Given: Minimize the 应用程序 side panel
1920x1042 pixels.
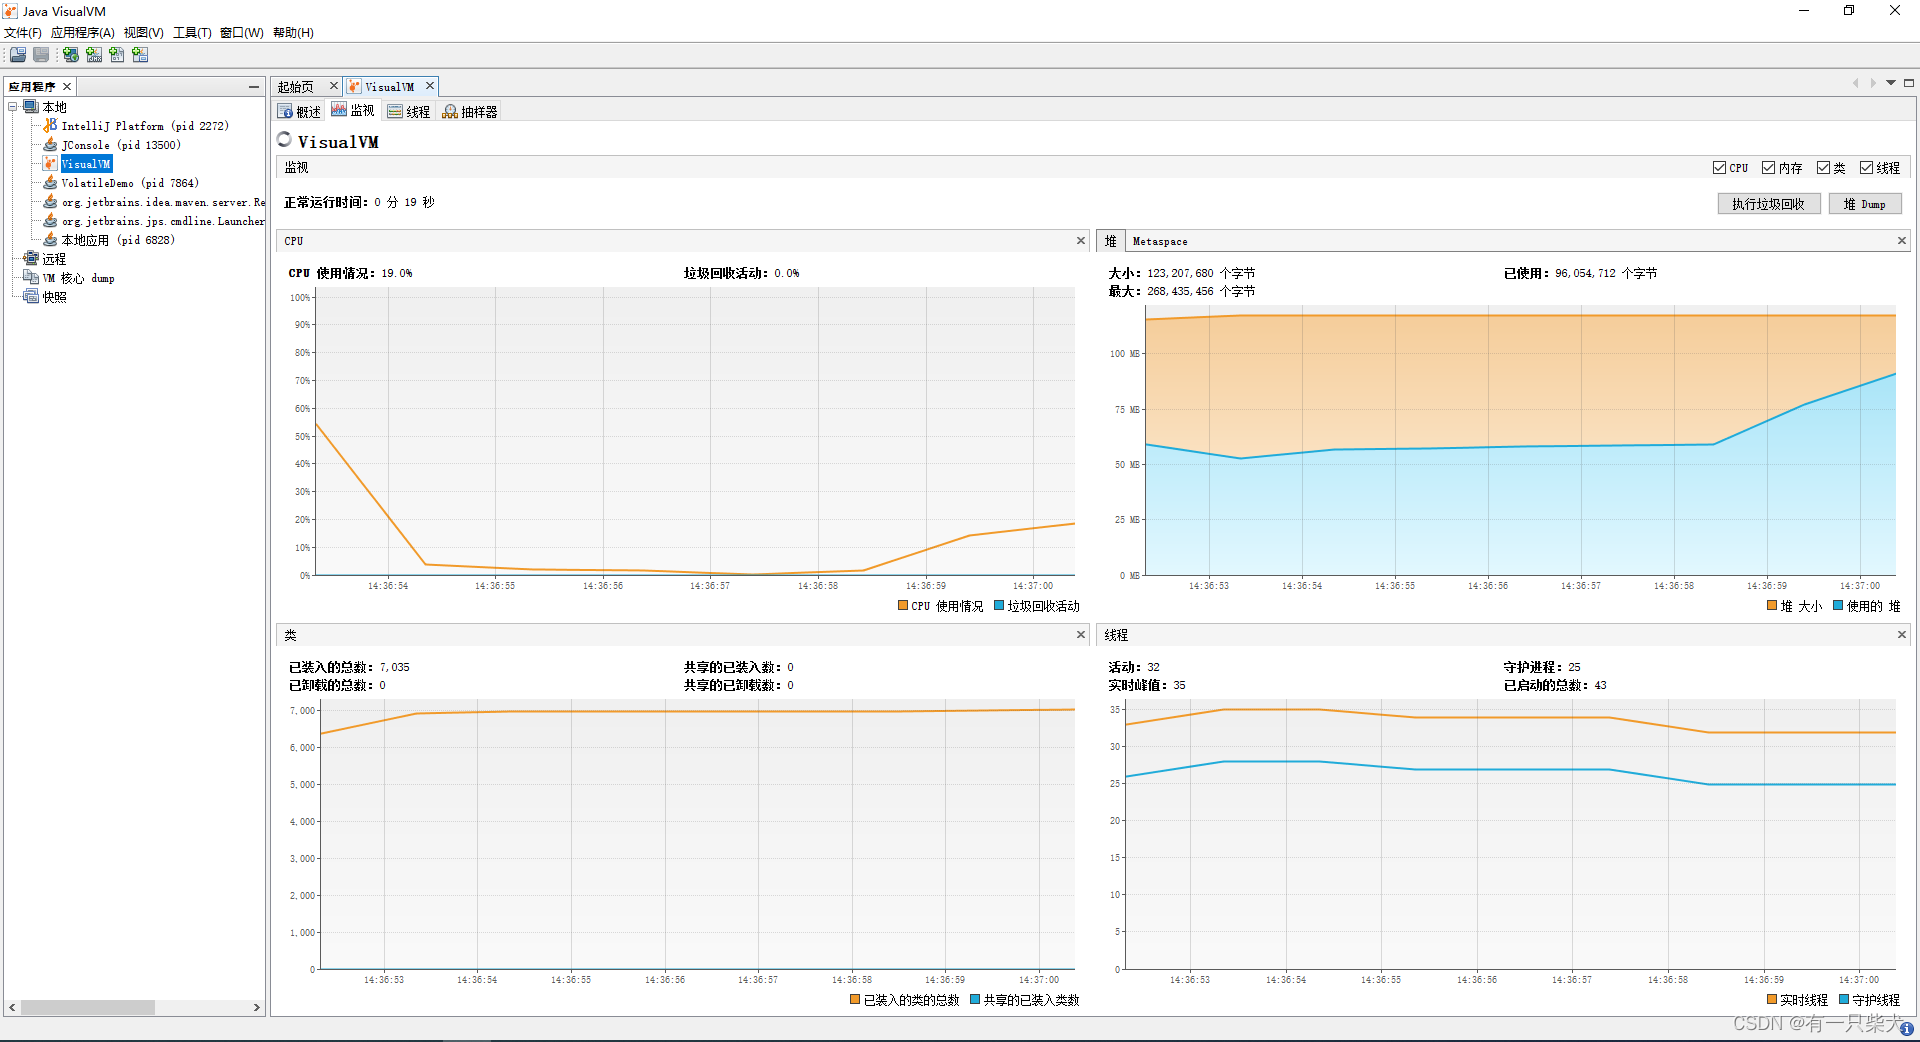Looking at the screenshot, I should click(x=254, y=87).
